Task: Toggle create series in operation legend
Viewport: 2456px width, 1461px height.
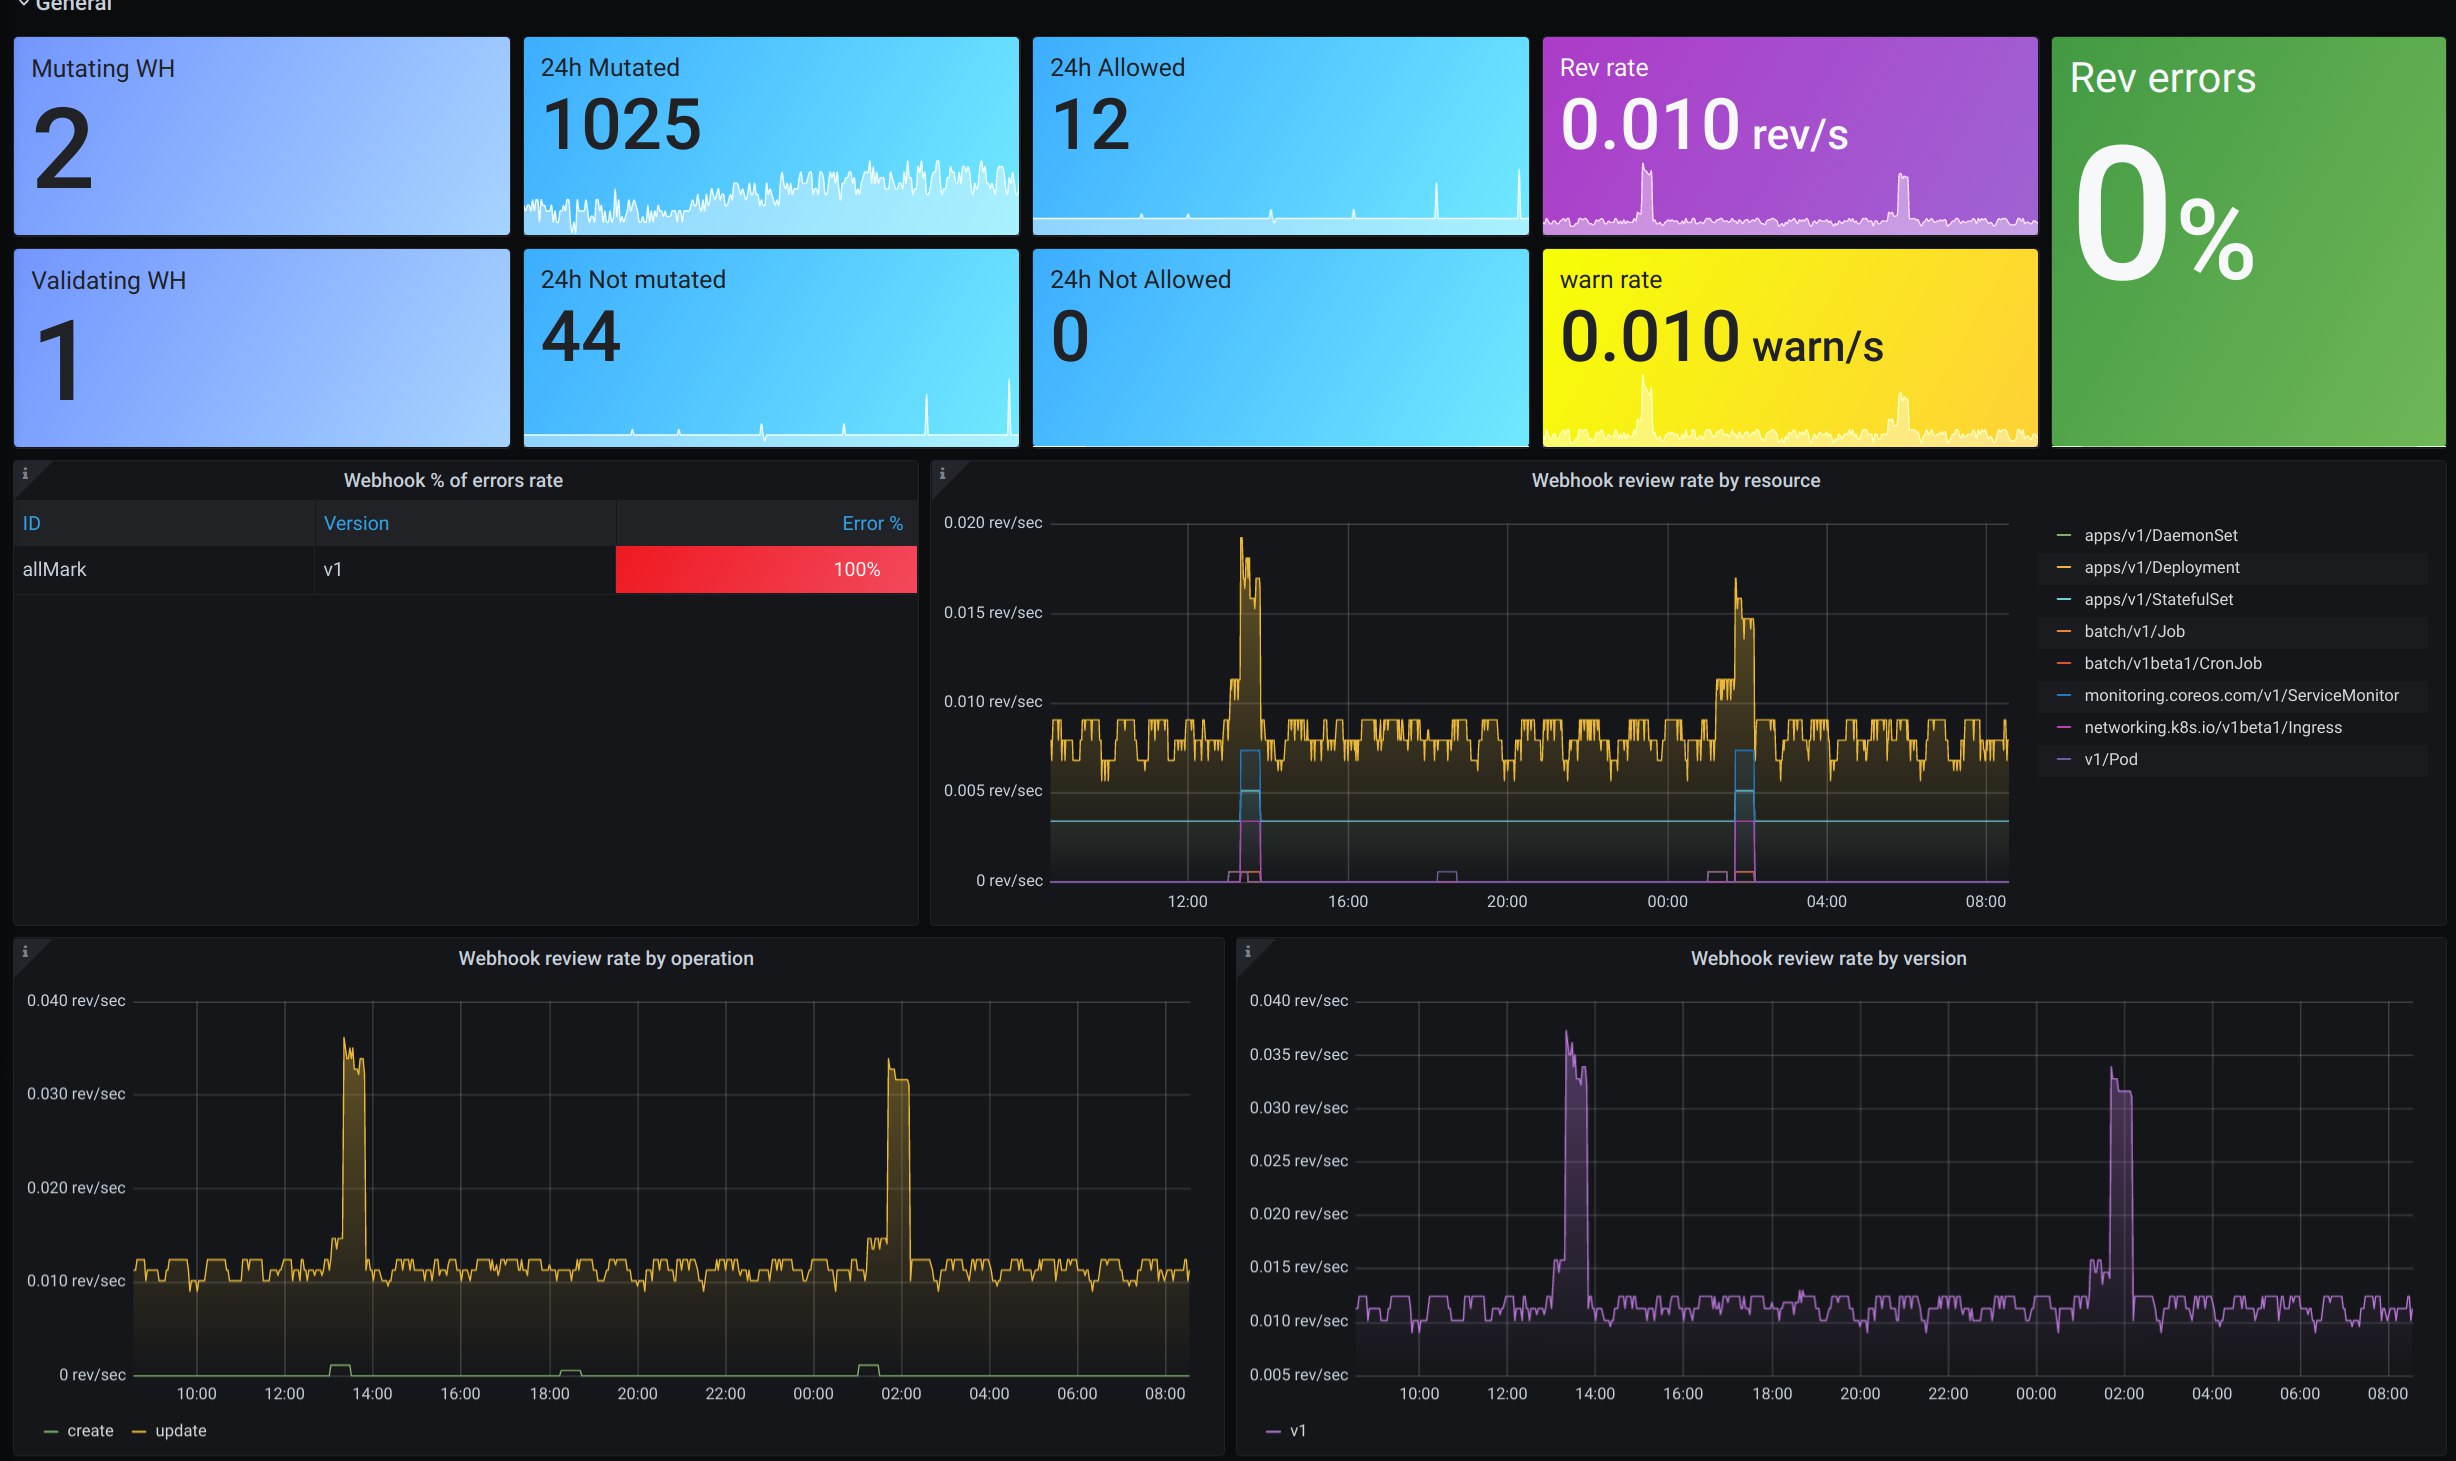Action: click(x=89, y=1430)
